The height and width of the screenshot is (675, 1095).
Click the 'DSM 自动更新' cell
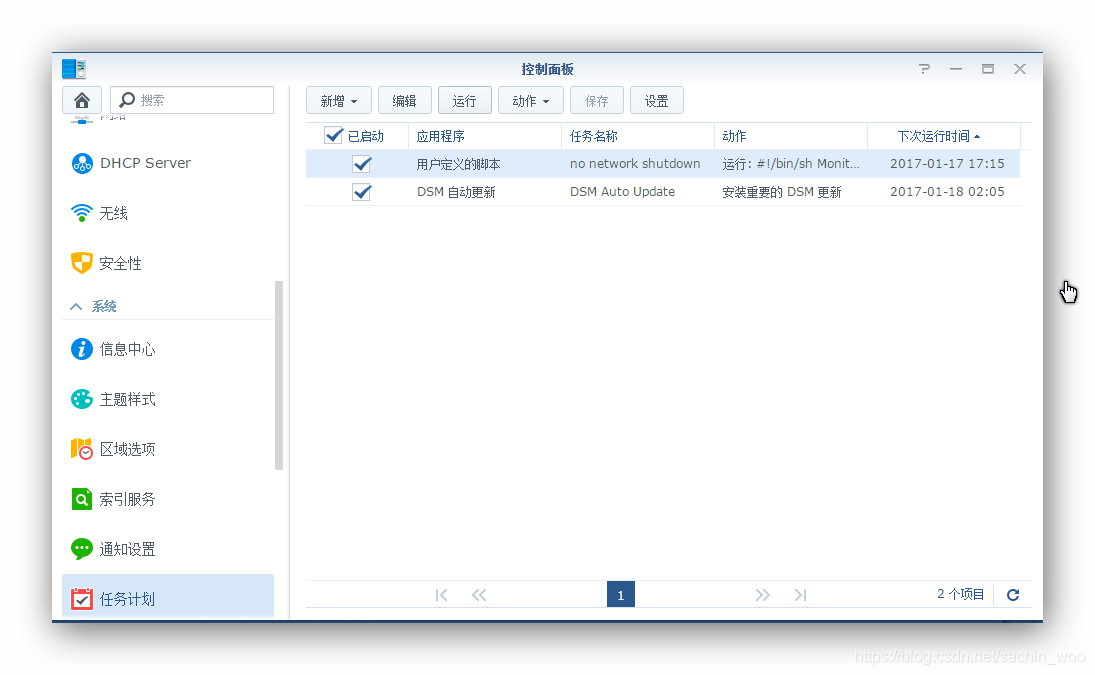coord(456,192)
